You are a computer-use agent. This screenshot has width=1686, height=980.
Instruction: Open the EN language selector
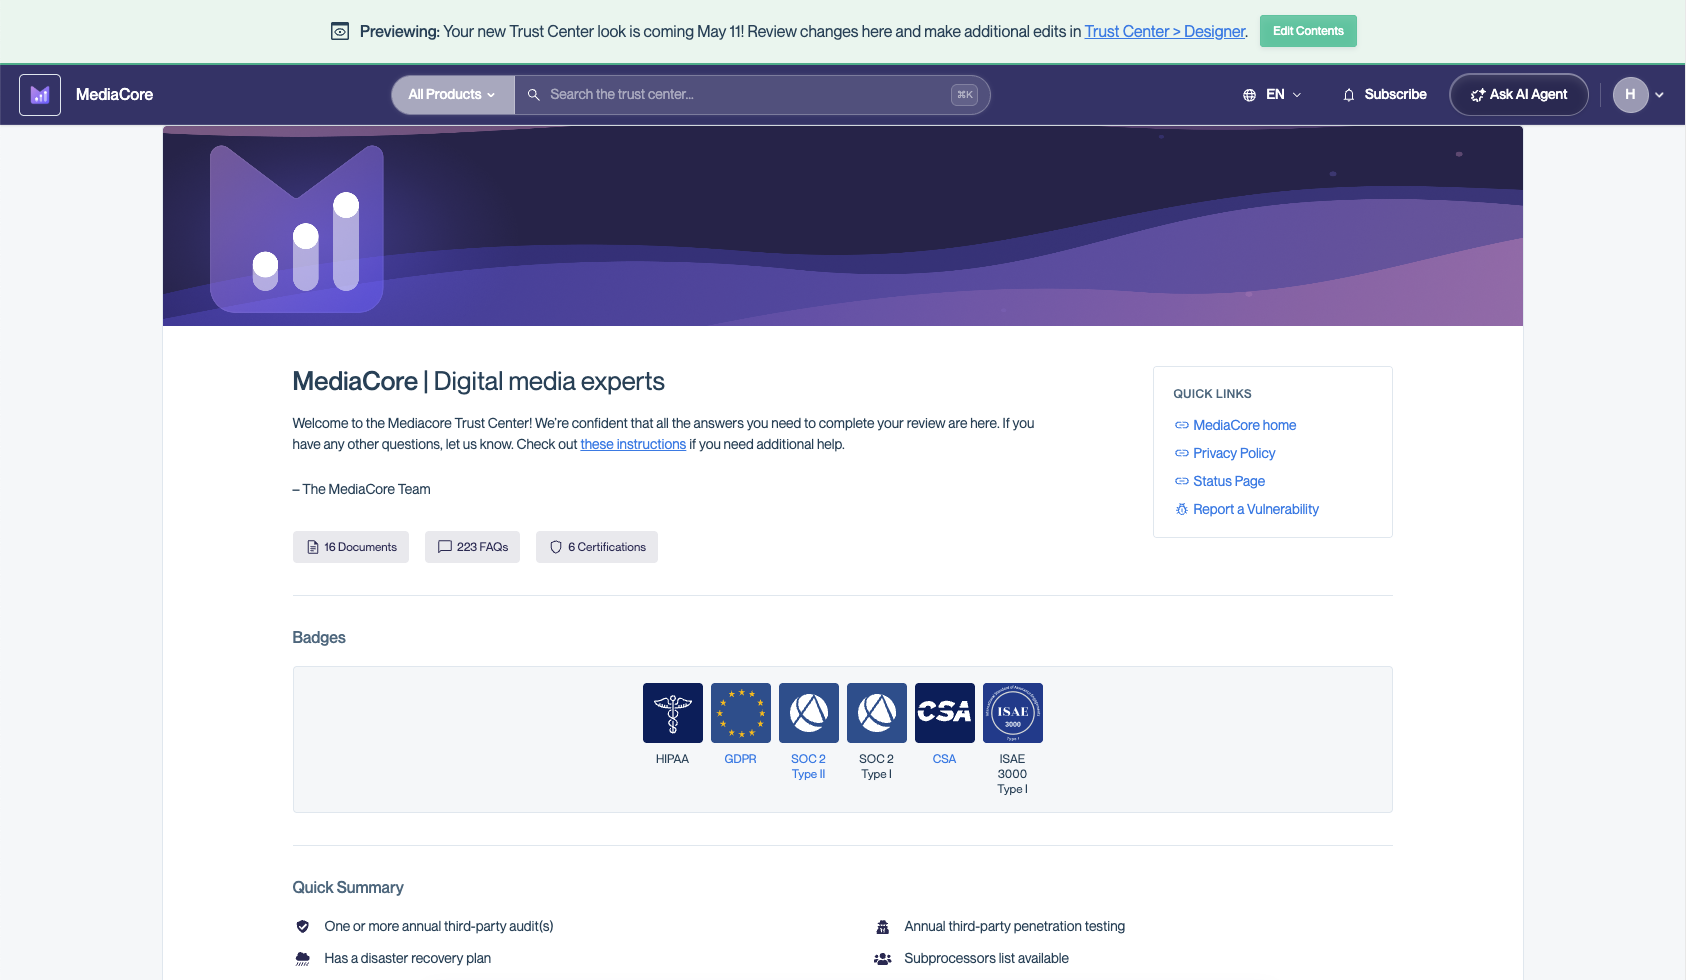click(1272, 94)
